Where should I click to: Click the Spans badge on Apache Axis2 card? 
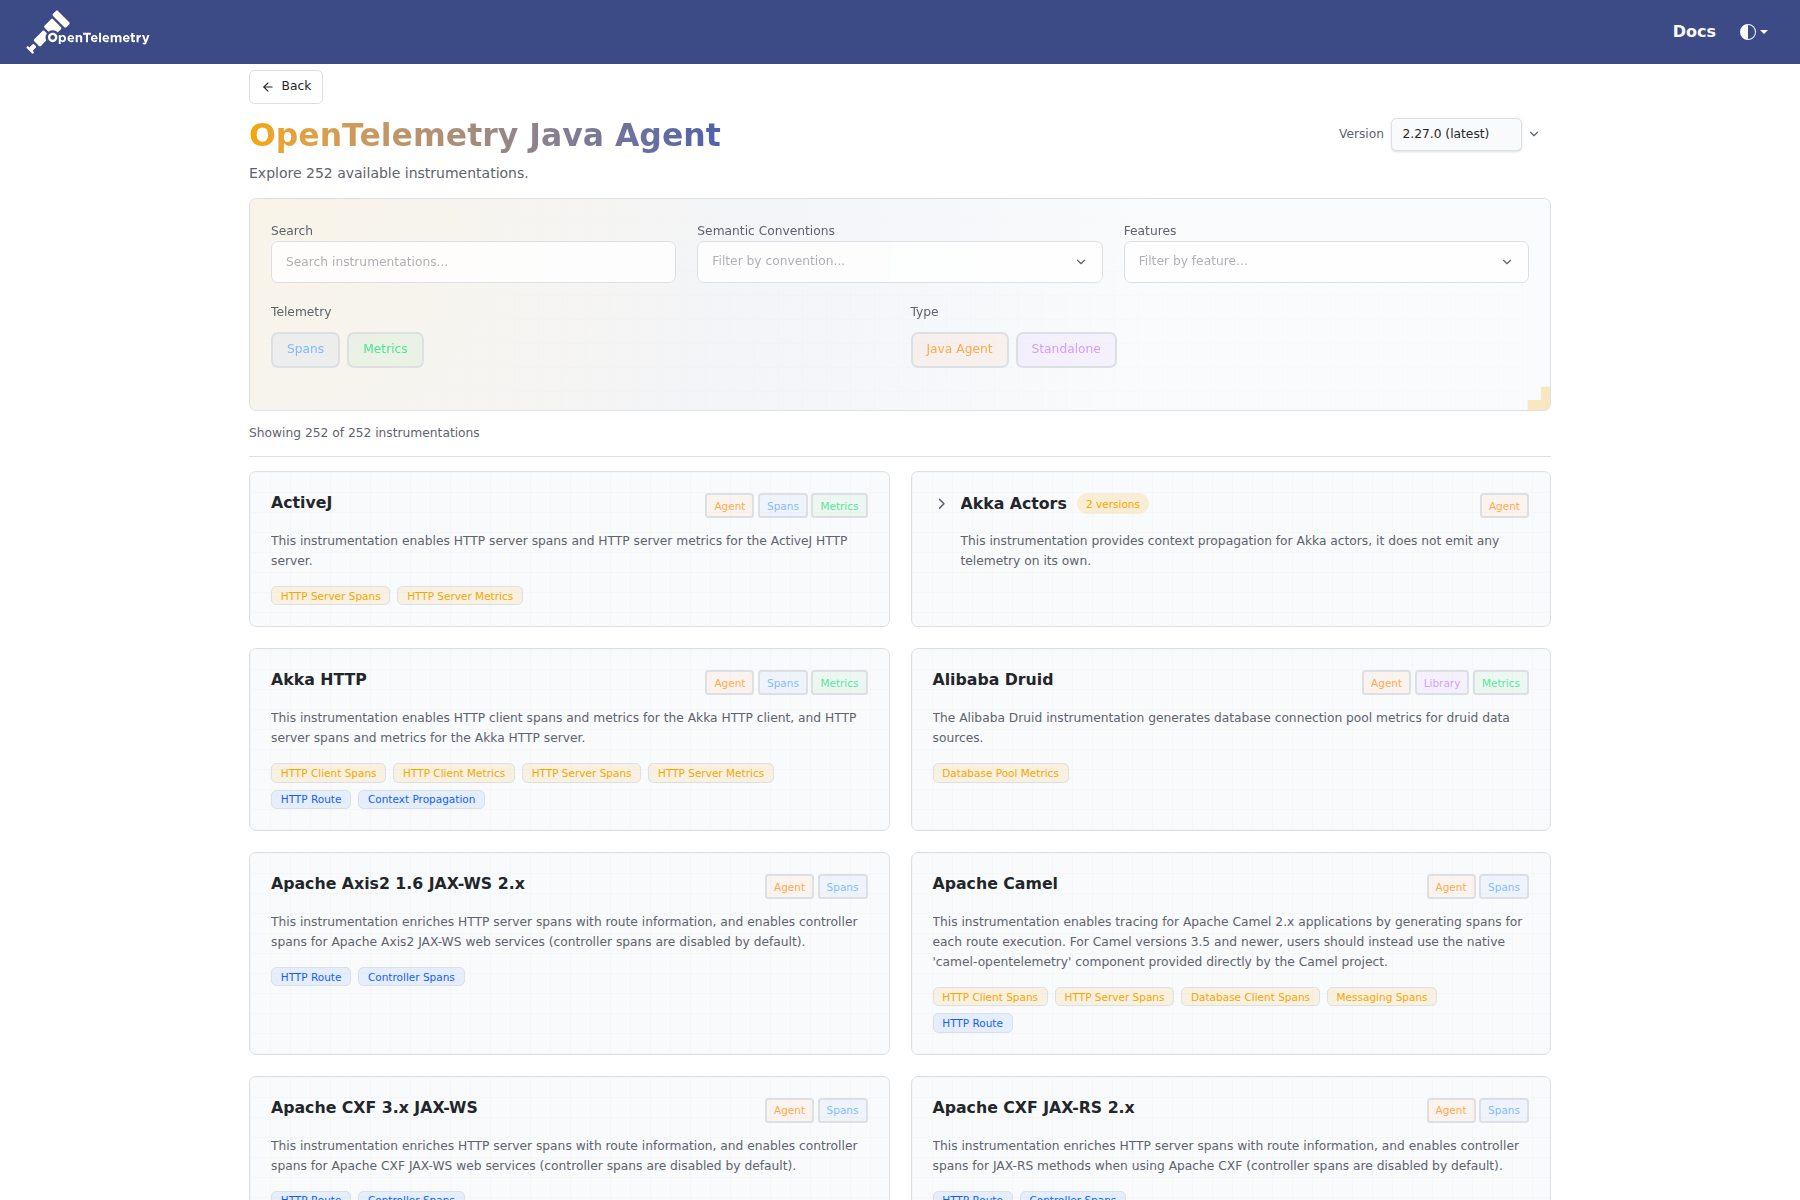pyautogui.click(x=843, y=887)
